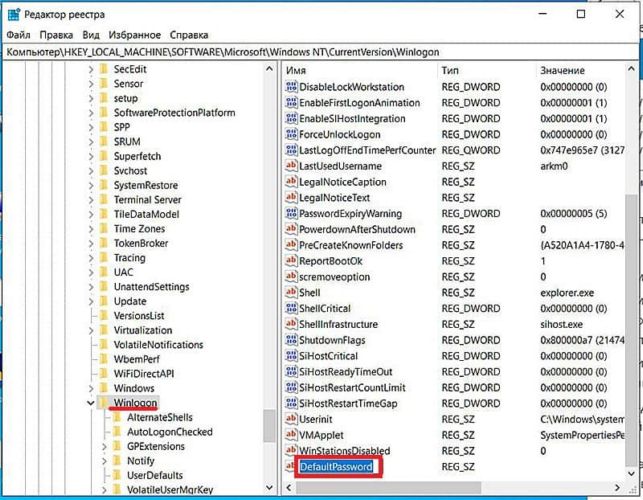
Task: Click values pane horizontal scroll right arrow
Action: point(617,488)
